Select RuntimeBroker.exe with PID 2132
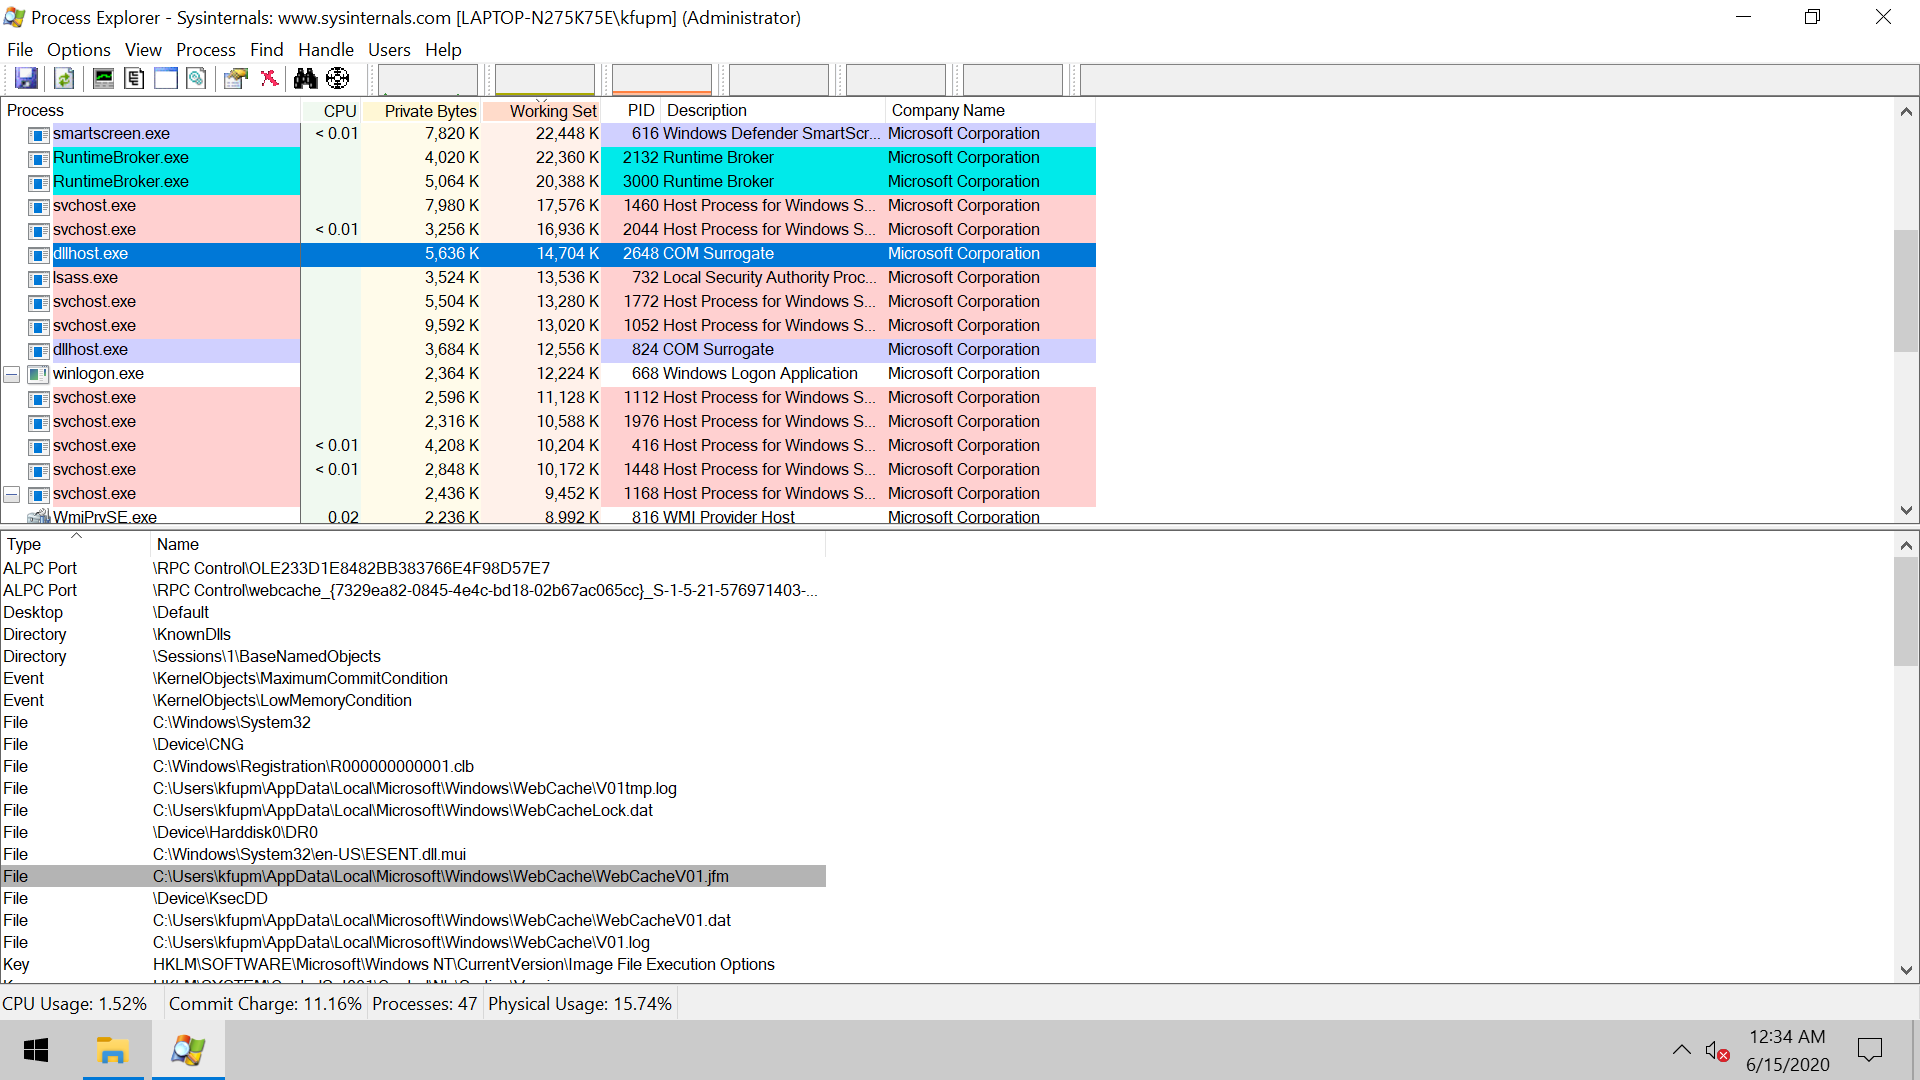 548,158
